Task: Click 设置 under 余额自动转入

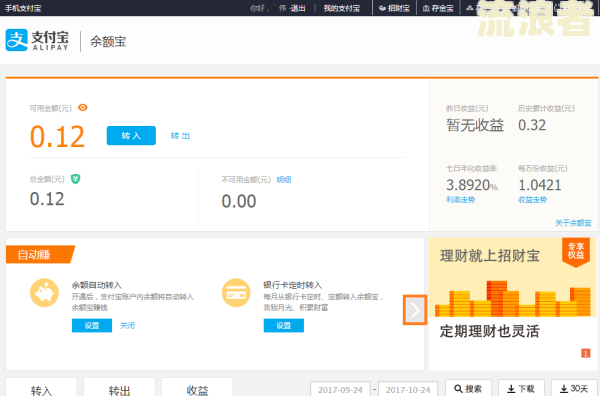Action: pyautogui.click(x=92, y=326)
